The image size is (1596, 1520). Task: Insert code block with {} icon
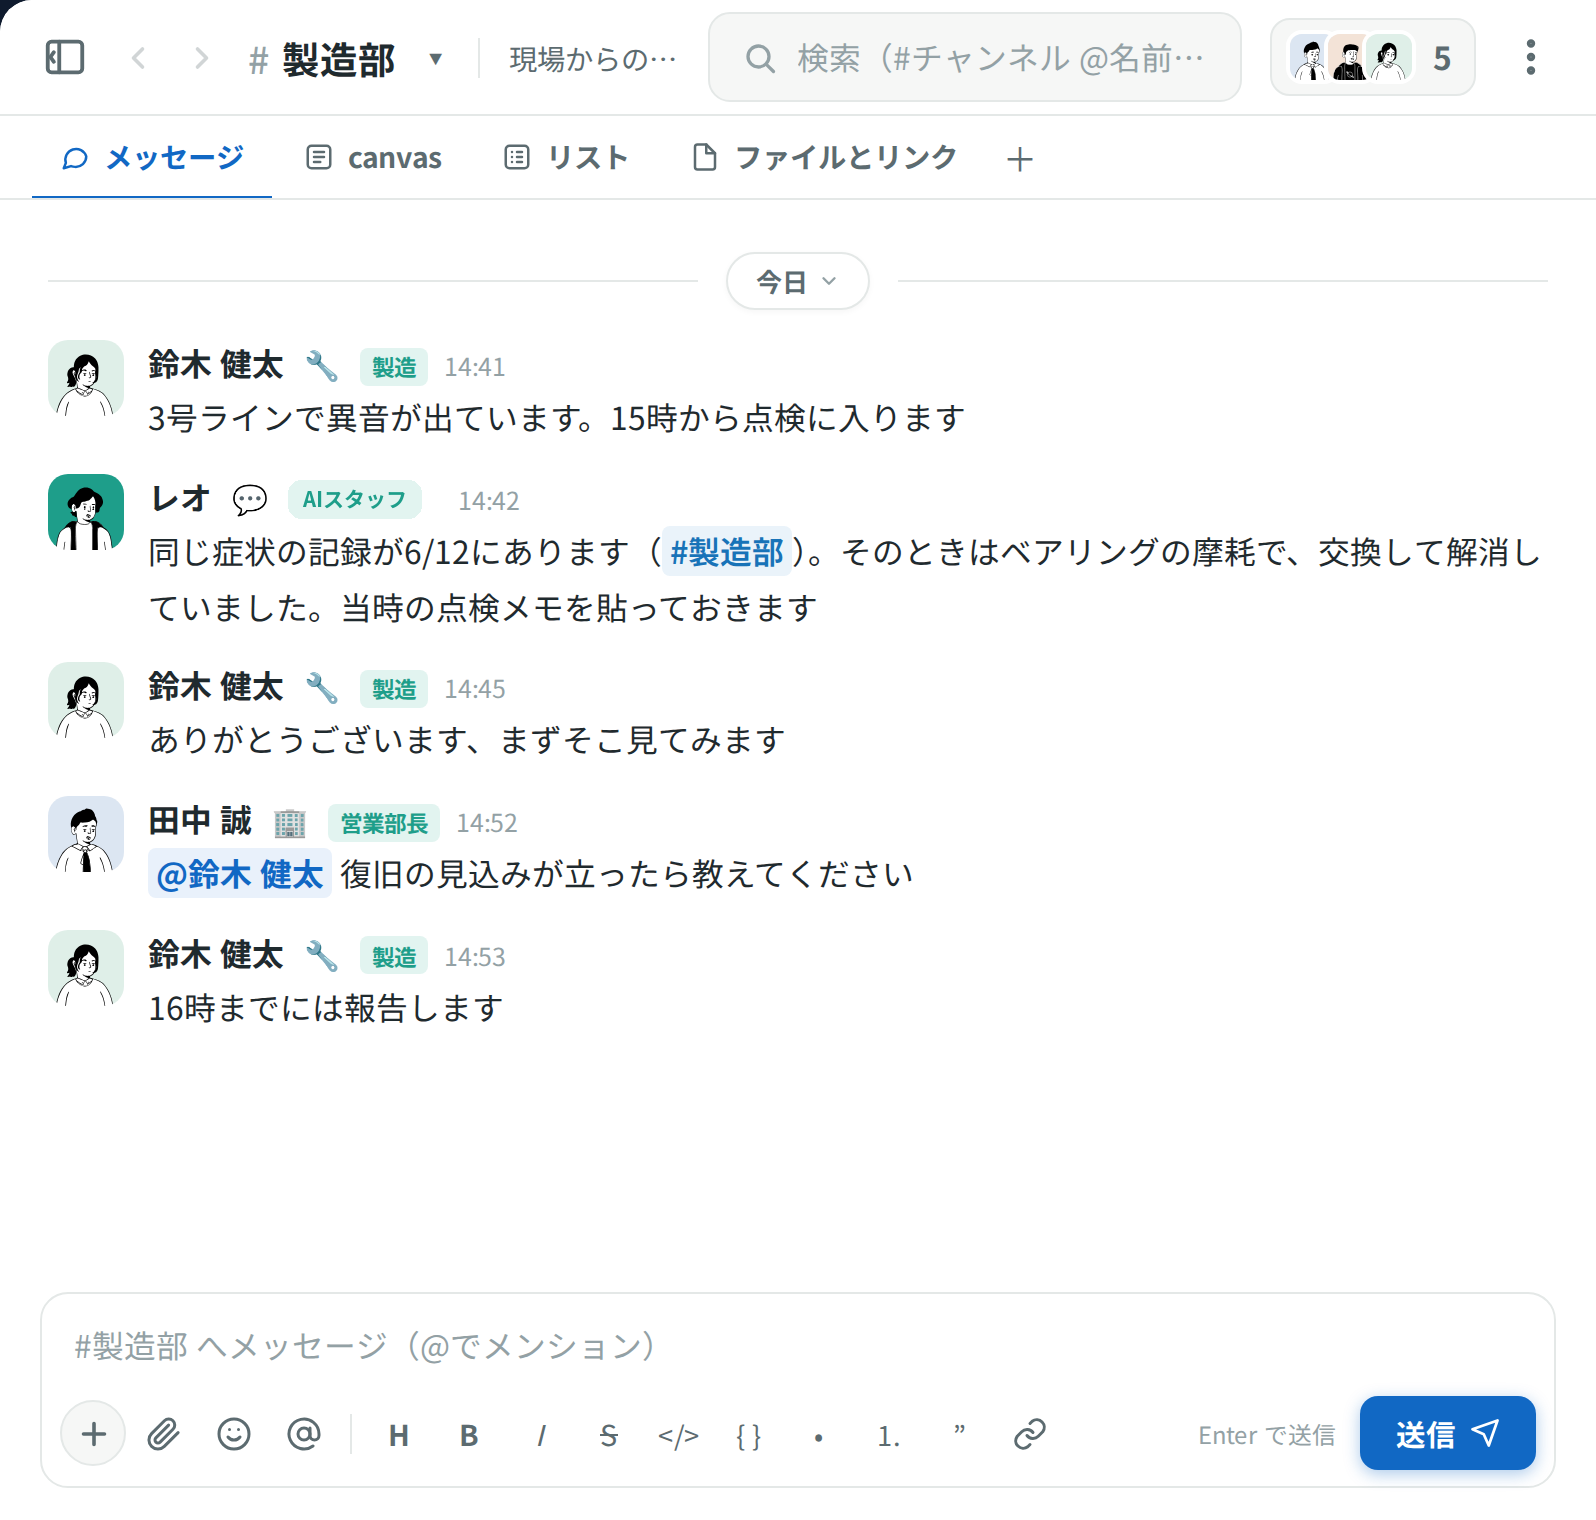click(x=749, y=1436)
